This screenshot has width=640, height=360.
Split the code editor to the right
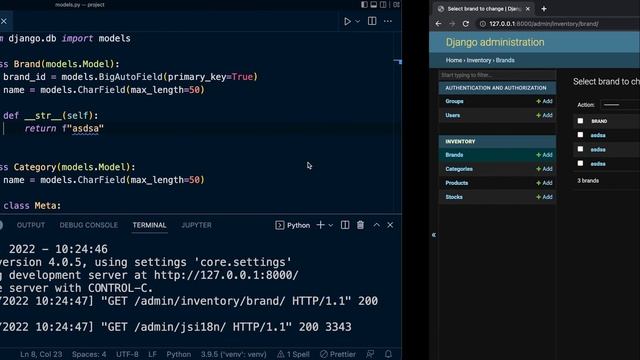(372, 21)
